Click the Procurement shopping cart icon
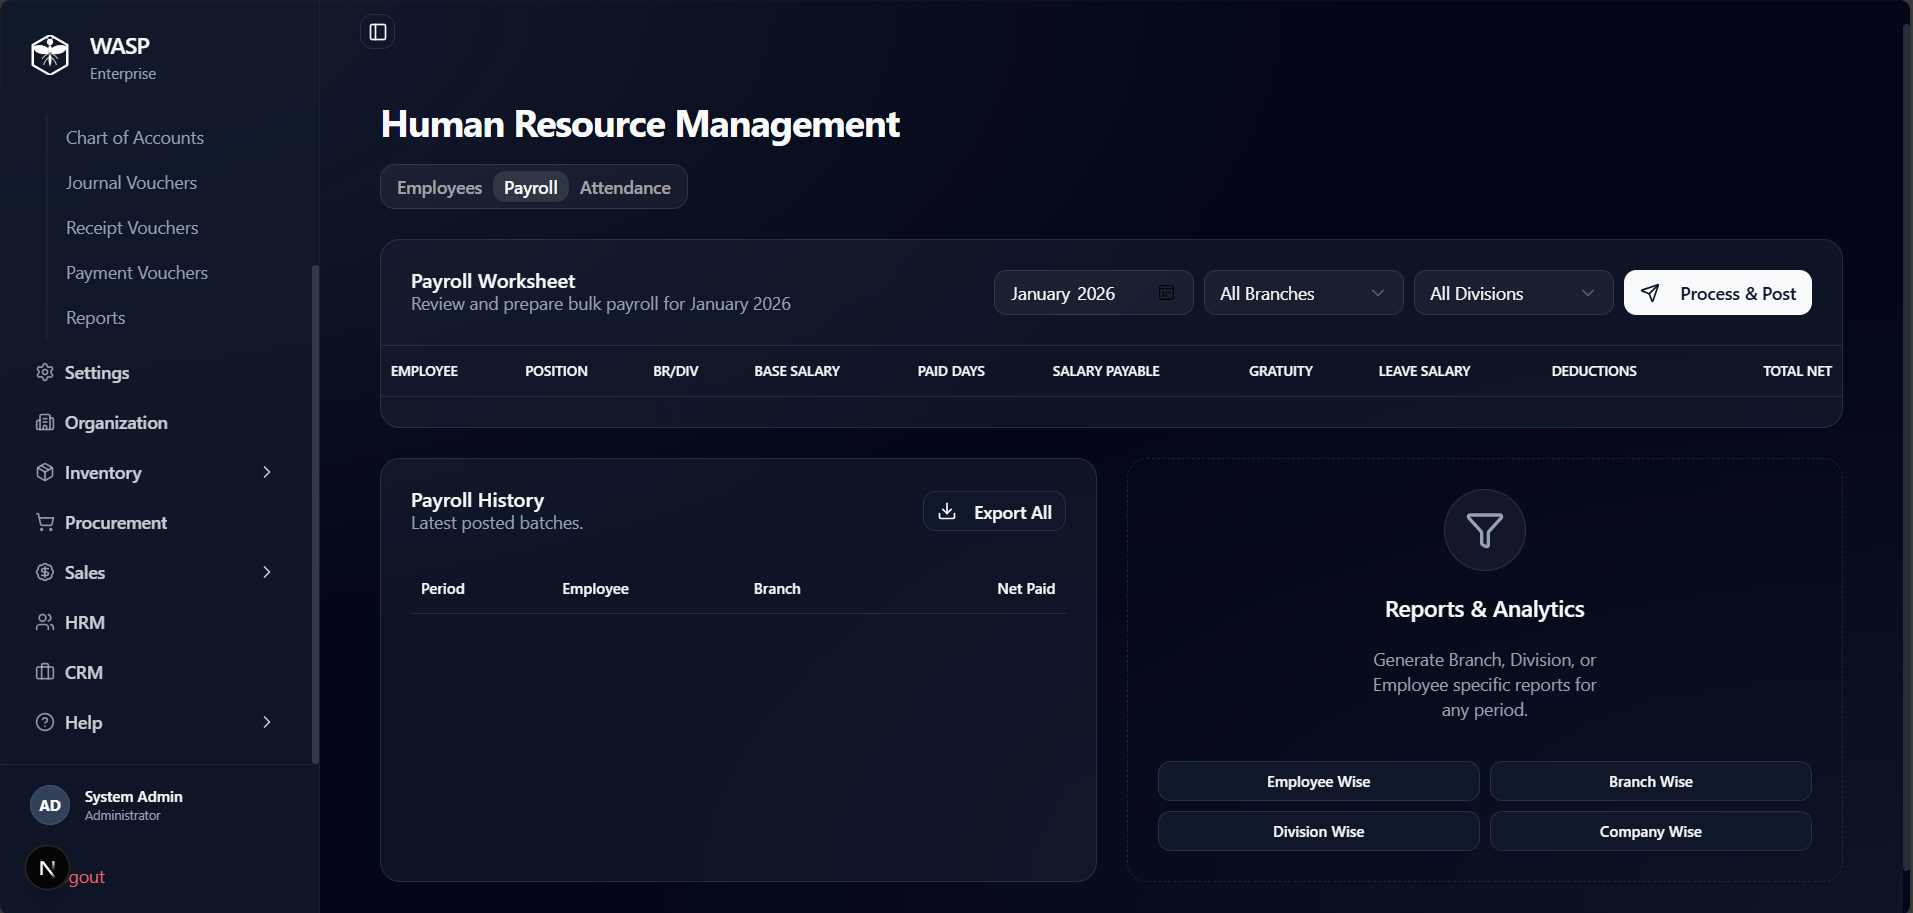 (45, 522)
